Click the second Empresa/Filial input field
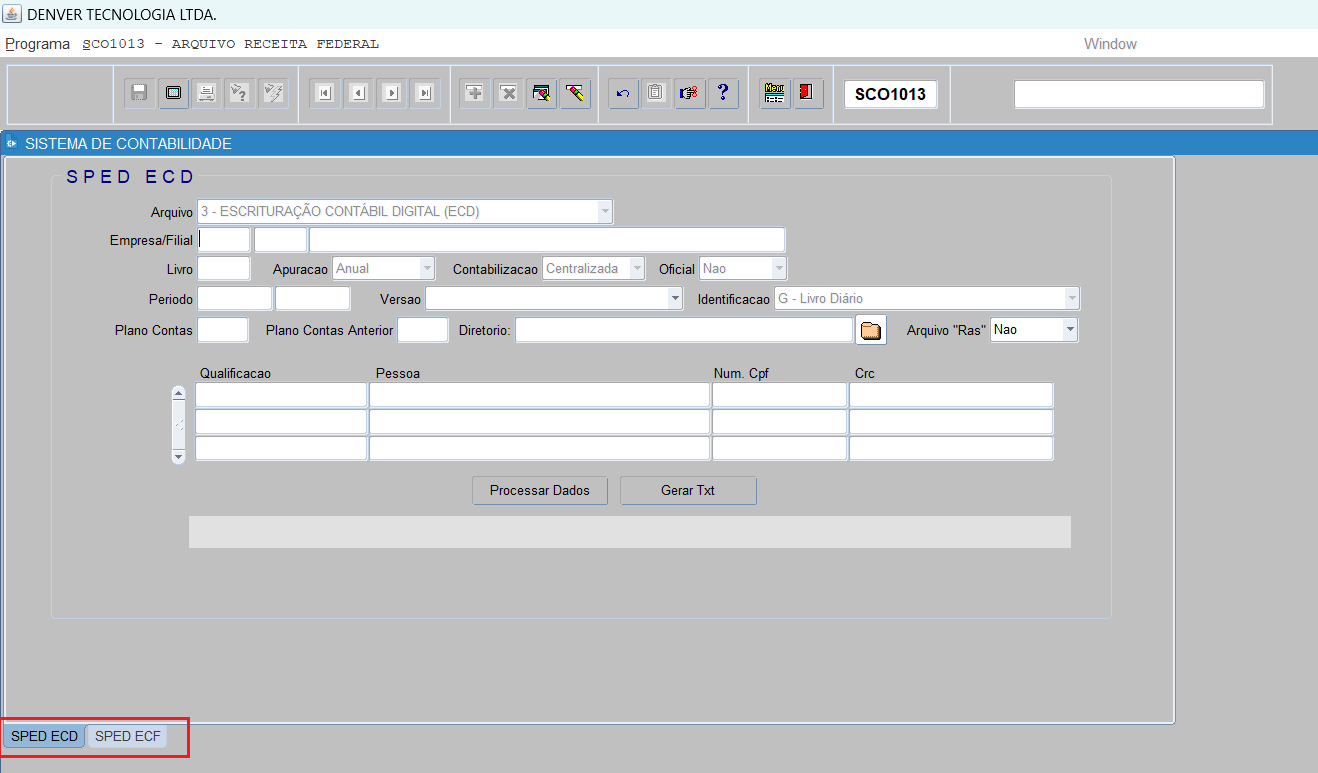 (x=280, y=240)
